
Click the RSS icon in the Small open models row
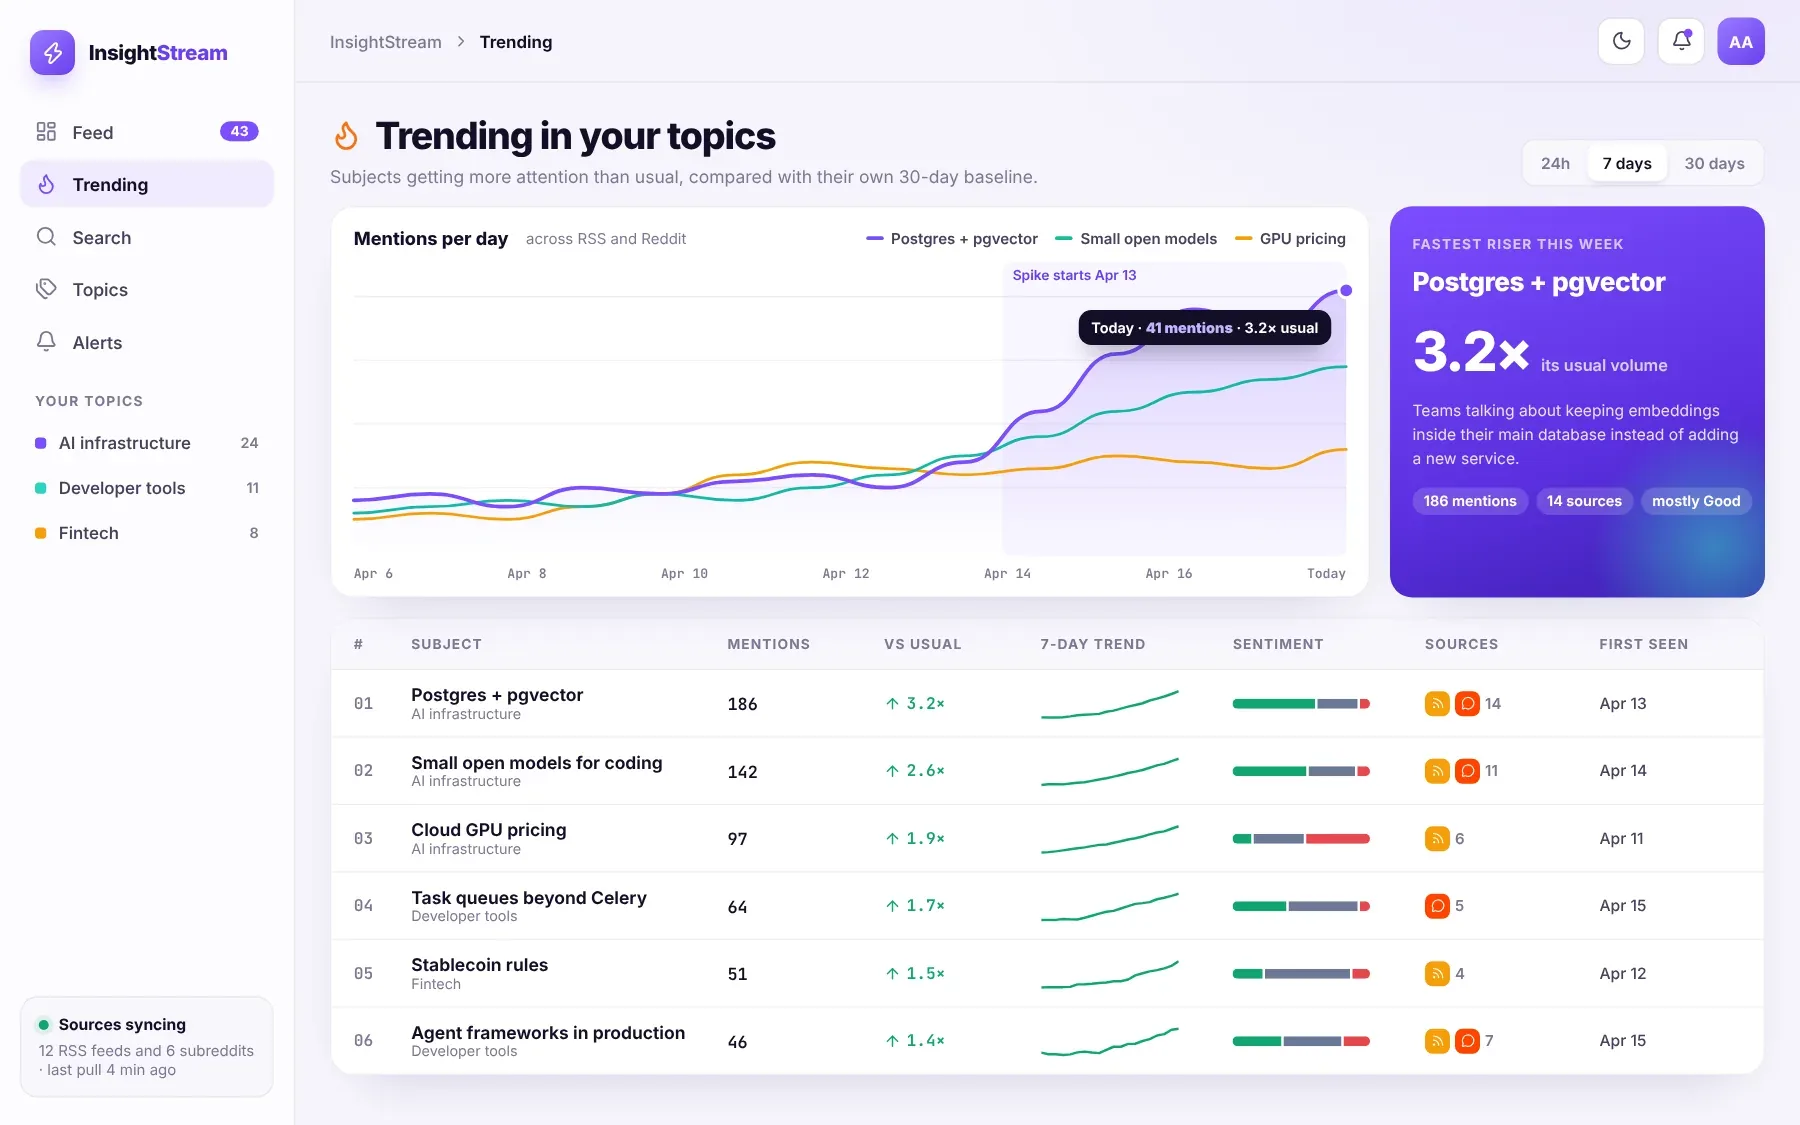(1437, 771)
